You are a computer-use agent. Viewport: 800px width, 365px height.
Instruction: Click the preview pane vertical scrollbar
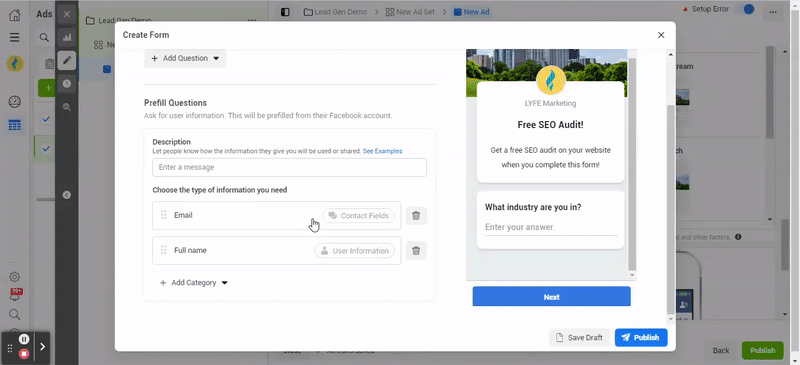click(632, 163)
